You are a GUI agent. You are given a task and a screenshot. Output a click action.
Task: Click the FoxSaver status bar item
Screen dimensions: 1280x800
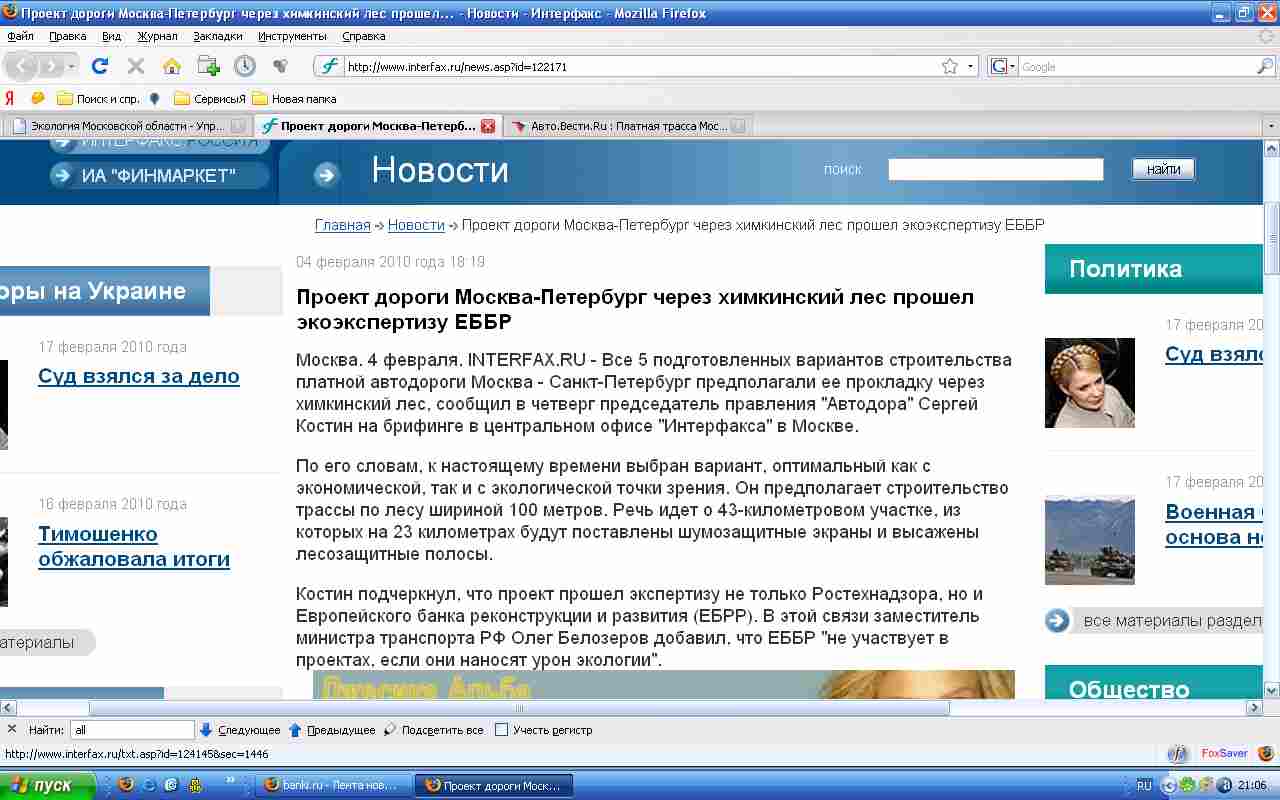(1224, 754)
